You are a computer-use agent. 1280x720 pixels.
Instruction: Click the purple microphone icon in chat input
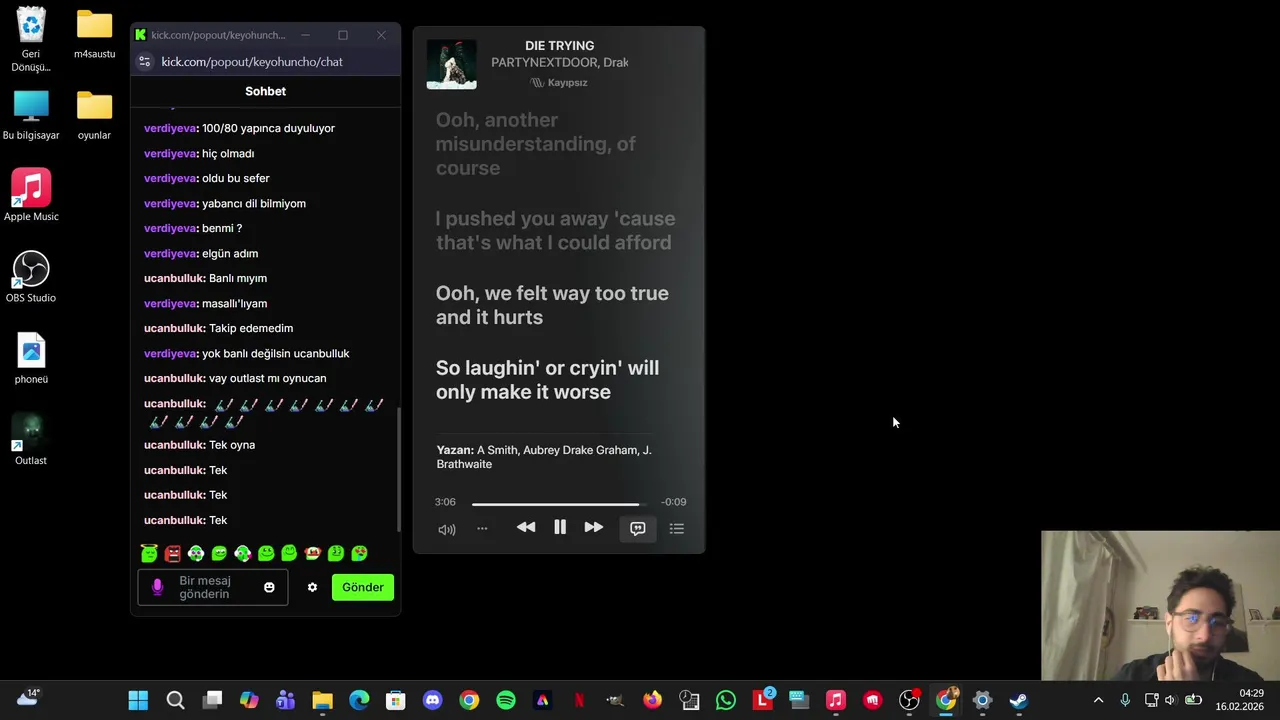(157, 587)
